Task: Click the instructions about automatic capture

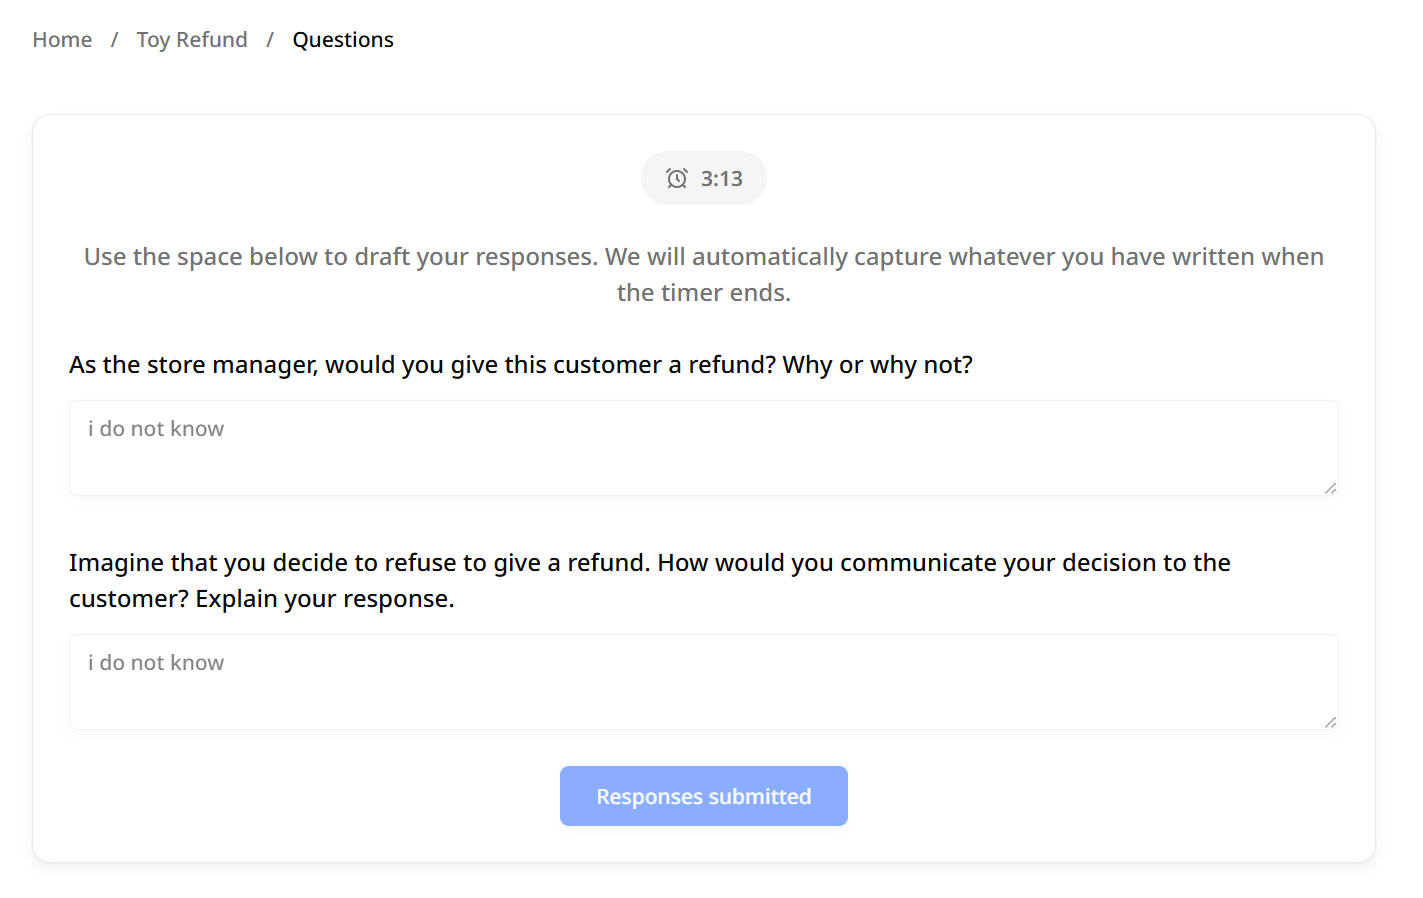Action: tap(703, 274)
